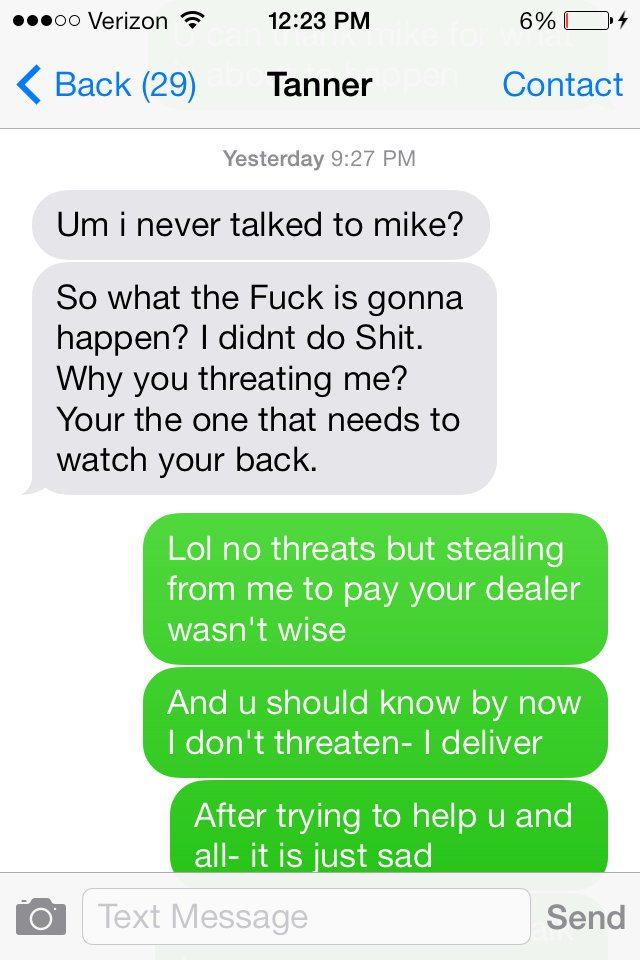This screenshot has width=640, height=960.
Task: Tap the Tanner conversation title
Action: pyautogui.click(x=320, y=84)
